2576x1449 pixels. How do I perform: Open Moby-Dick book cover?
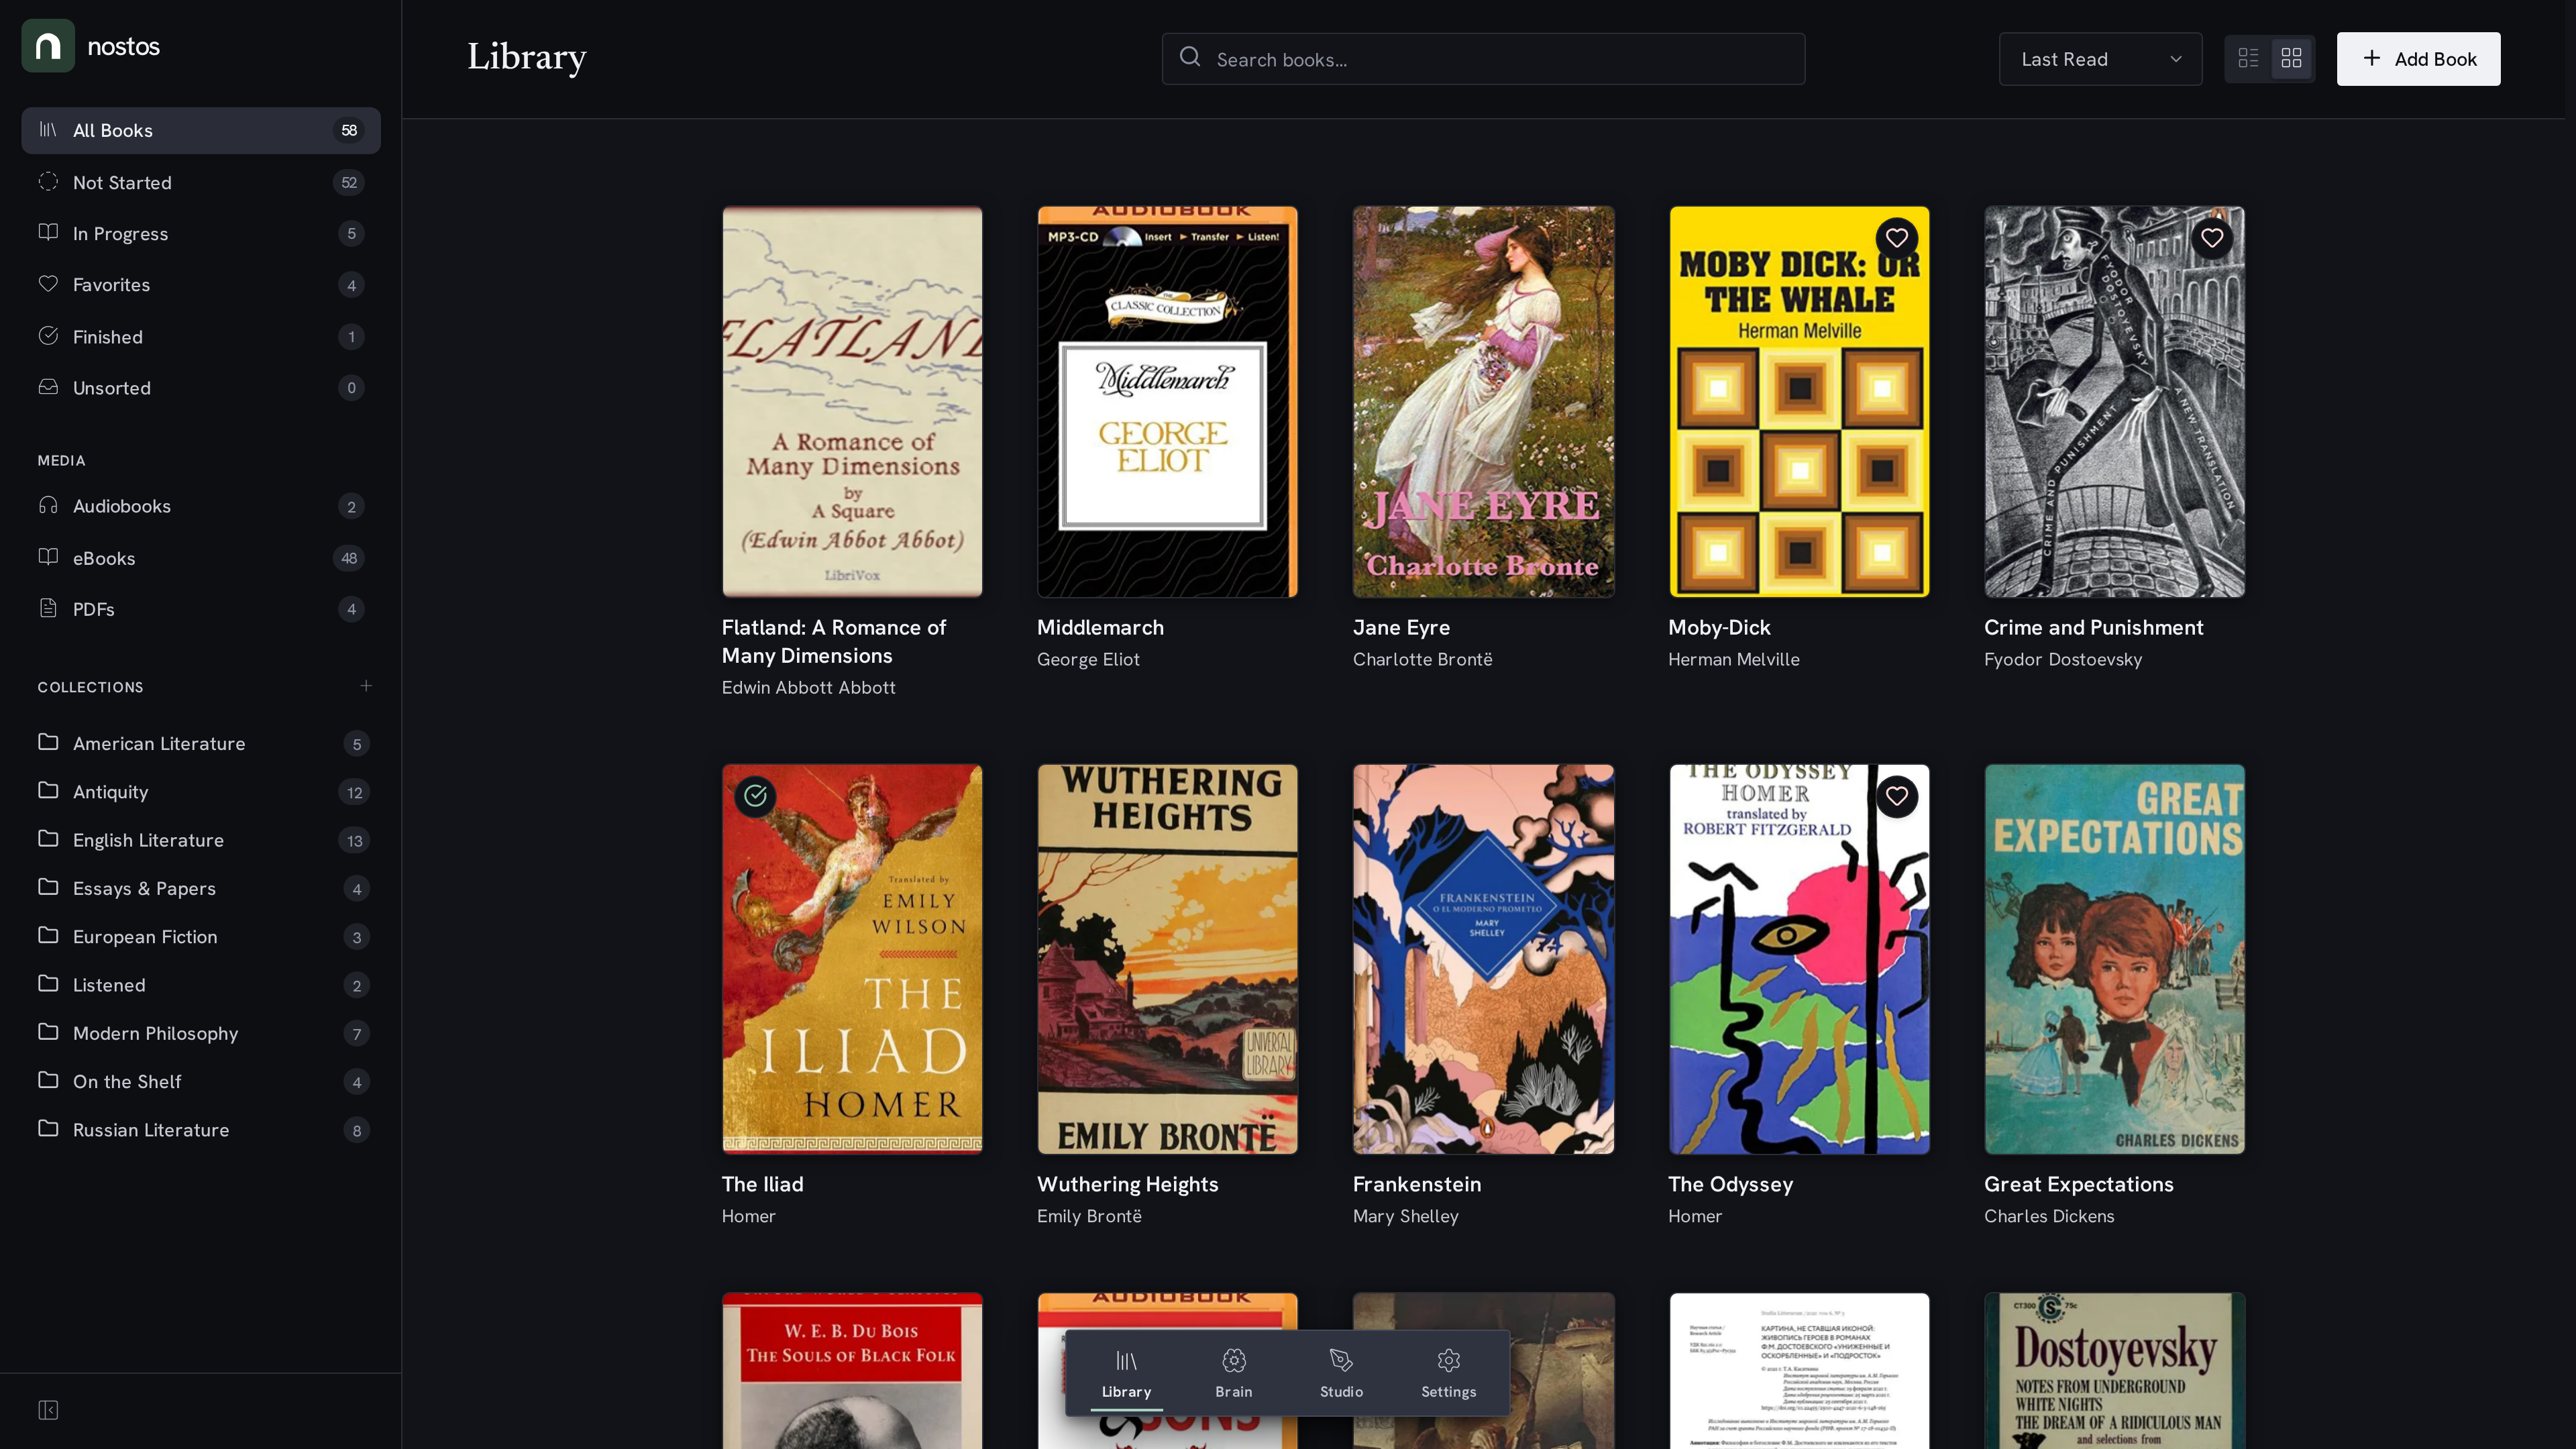pos(1798,402)
